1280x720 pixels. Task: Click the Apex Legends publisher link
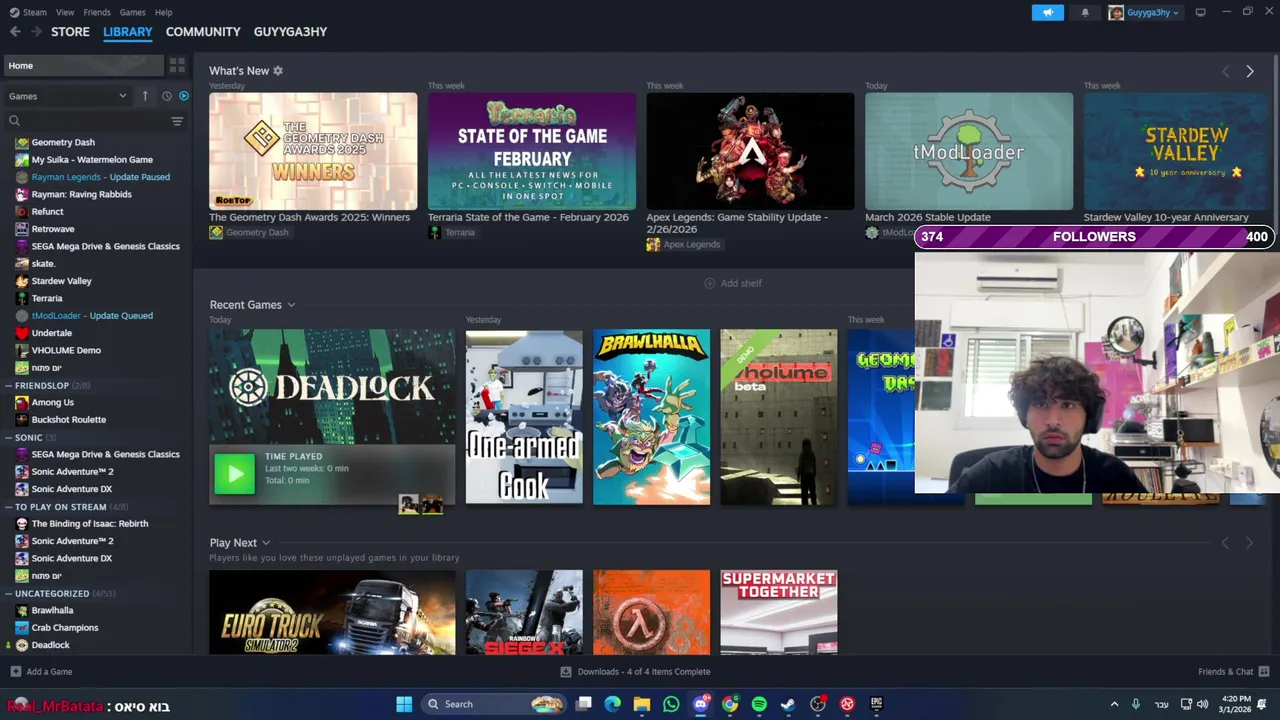pyautogui.click(x=683, y=244)
